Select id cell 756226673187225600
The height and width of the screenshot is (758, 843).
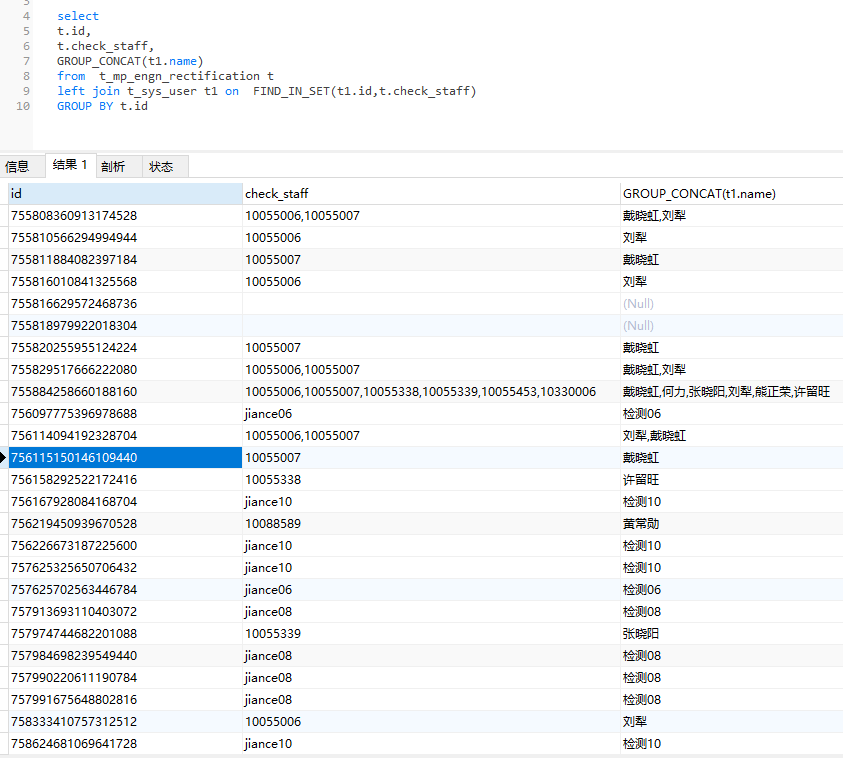(125, 546)
